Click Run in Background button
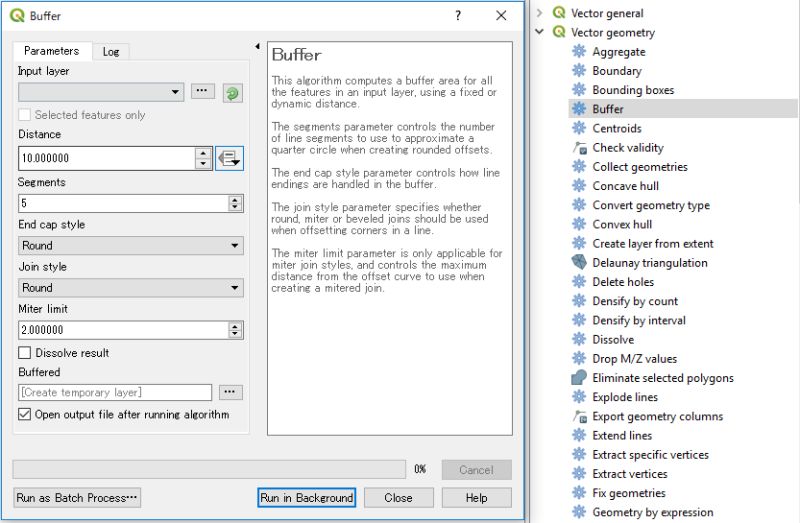The height and width of the screenshot is (523, 800). pos(307,497)
